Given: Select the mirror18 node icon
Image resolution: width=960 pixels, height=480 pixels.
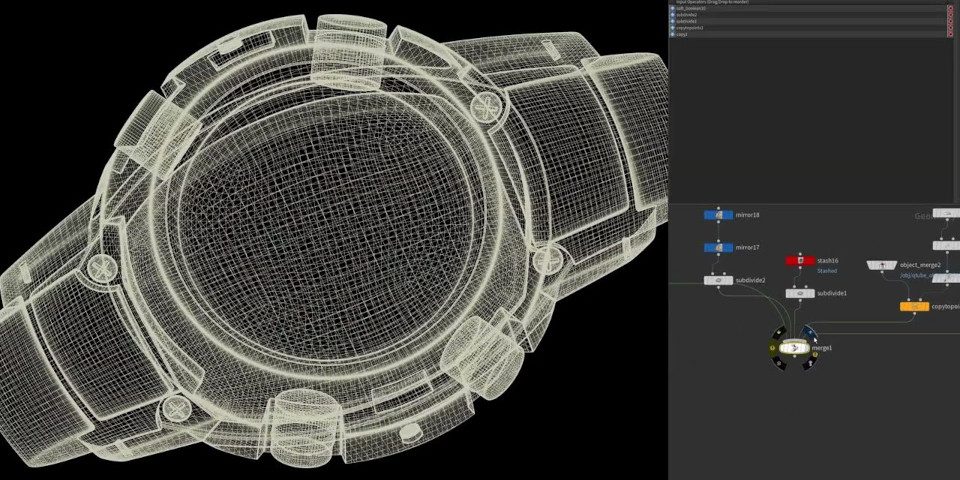Looking at the screenshot, I should coord(718,215).
